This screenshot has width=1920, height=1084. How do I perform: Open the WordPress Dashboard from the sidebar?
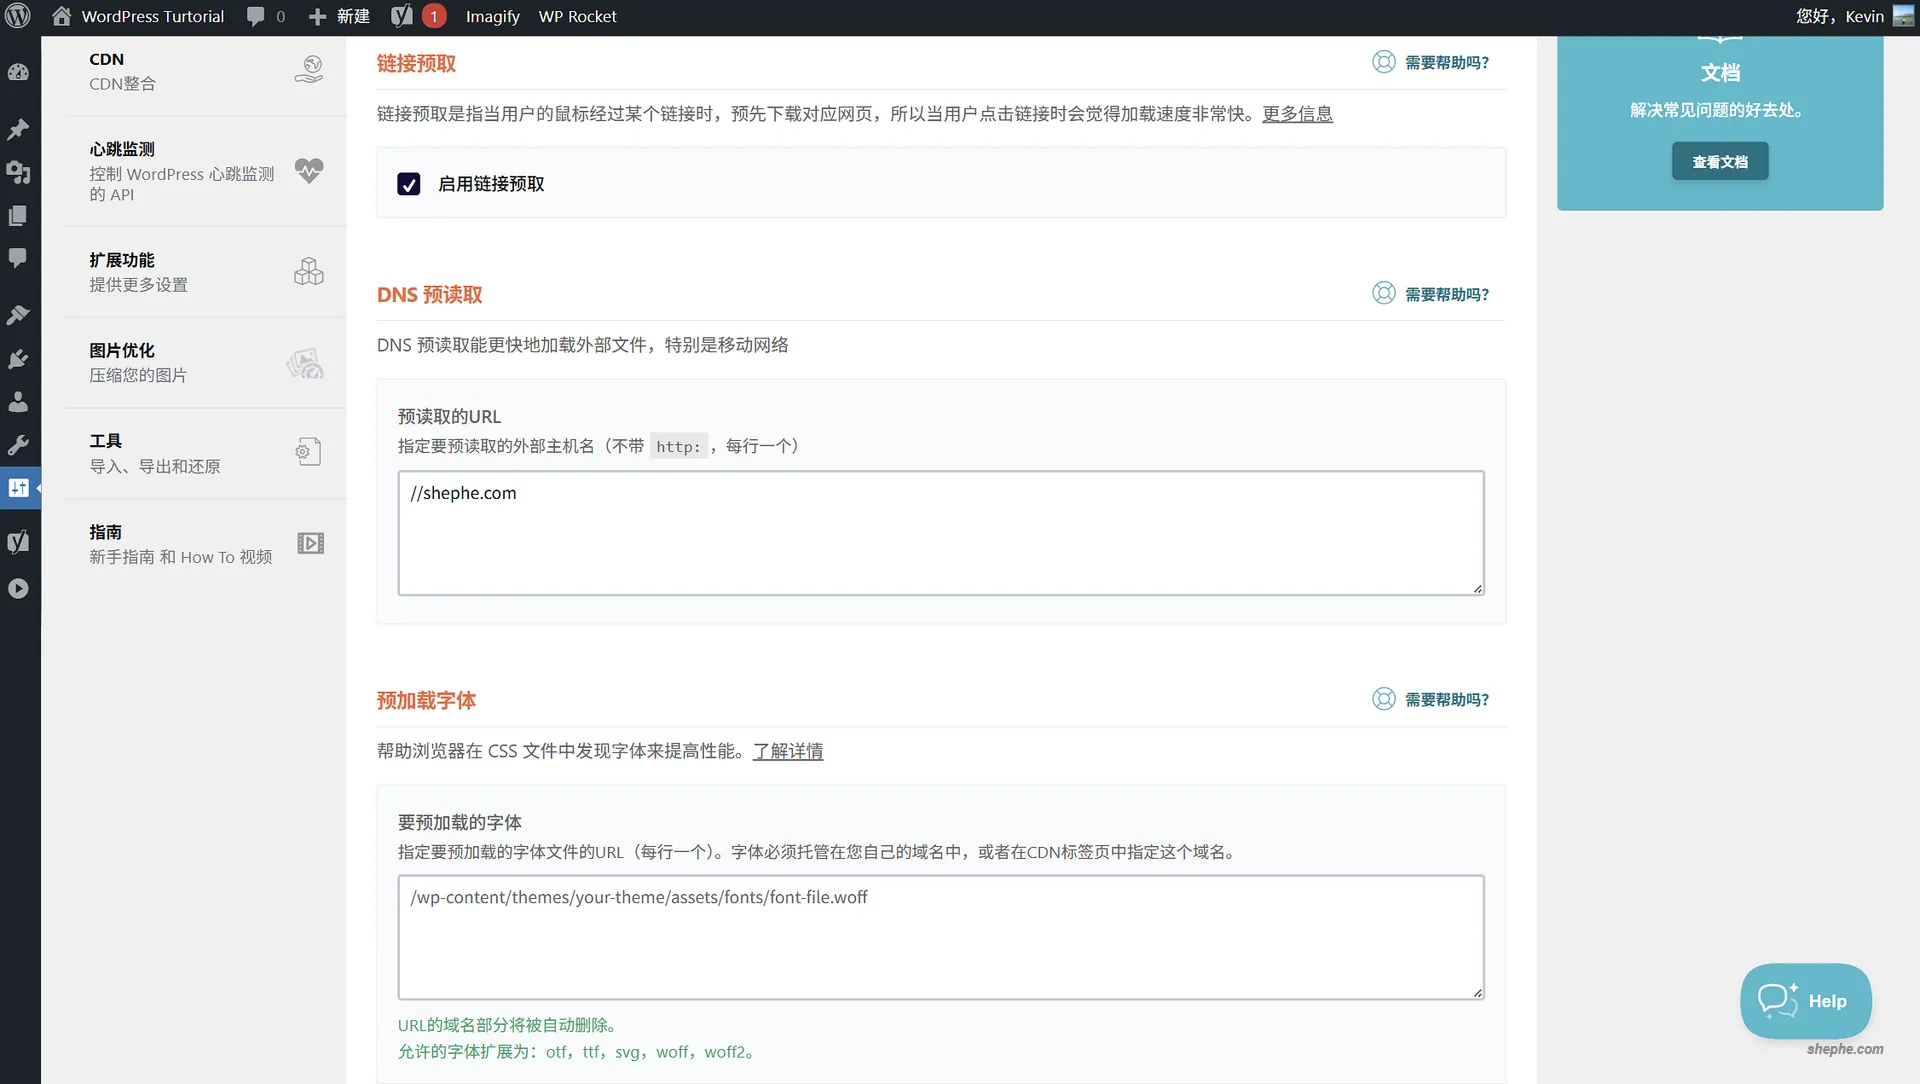tap(18, 72)
